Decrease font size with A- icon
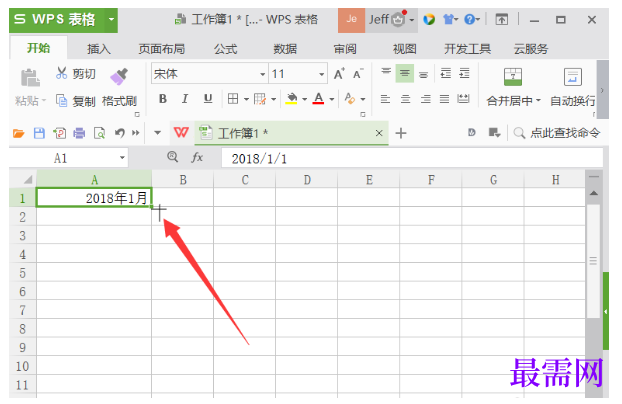The width and height of the screenshot is (622, 404). point(358,74)
